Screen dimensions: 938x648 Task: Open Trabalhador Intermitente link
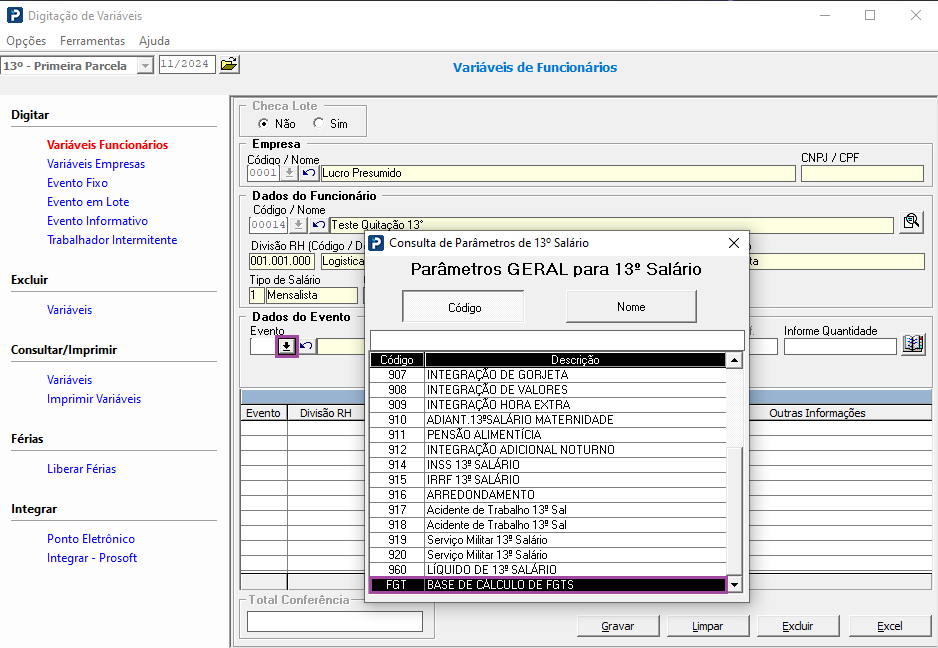coord(112,240)
